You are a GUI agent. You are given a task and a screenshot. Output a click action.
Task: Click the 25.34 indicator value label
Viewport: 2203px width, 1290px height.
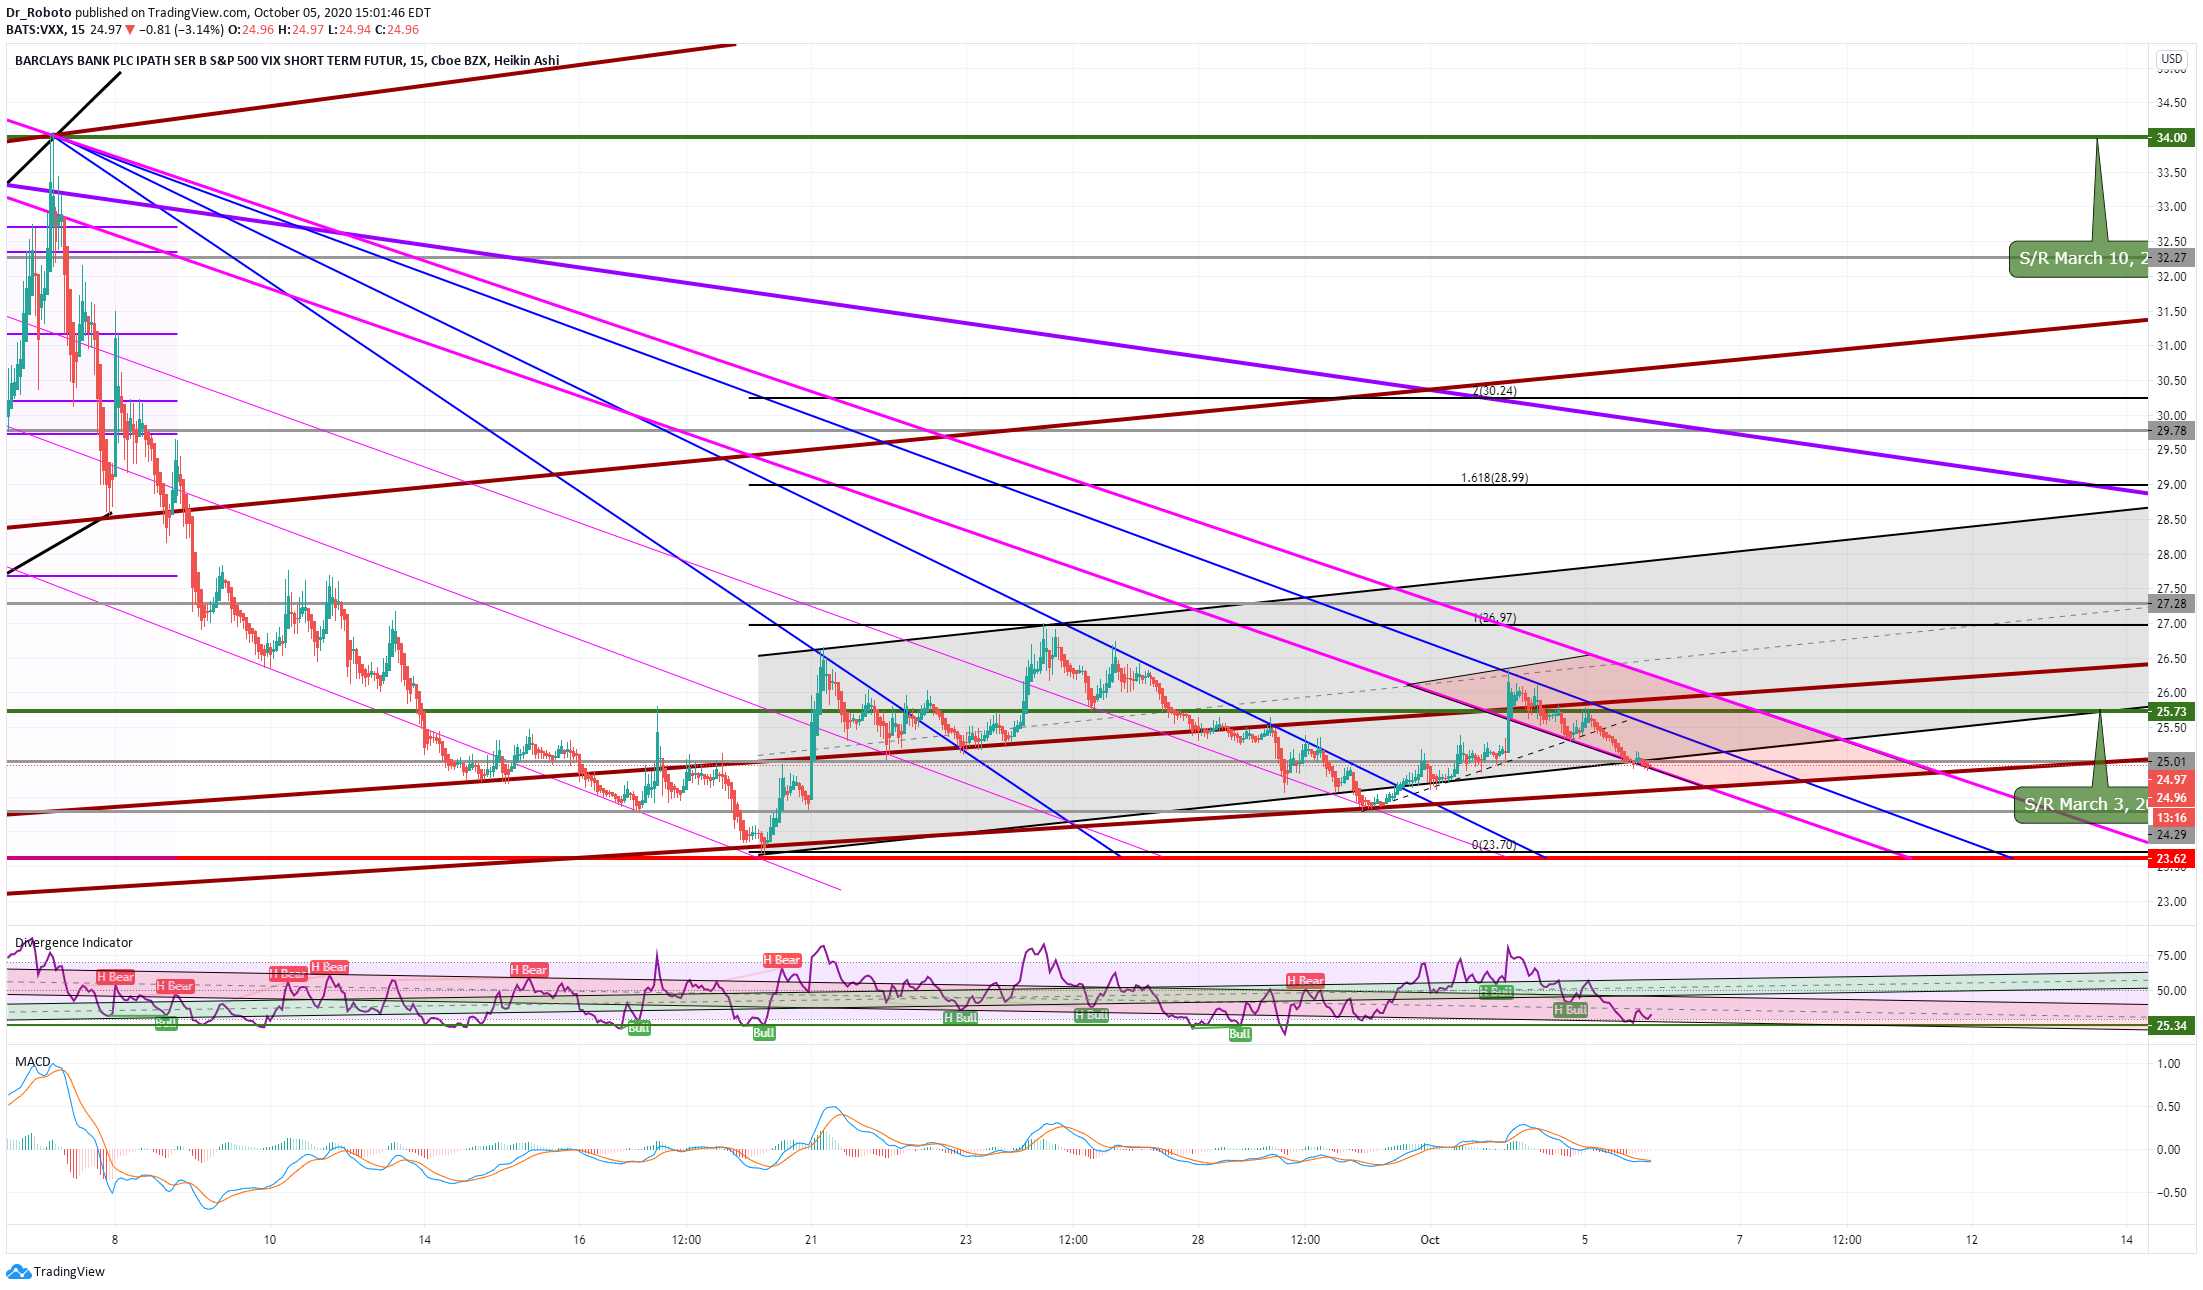click(x=2170, y=1025)
